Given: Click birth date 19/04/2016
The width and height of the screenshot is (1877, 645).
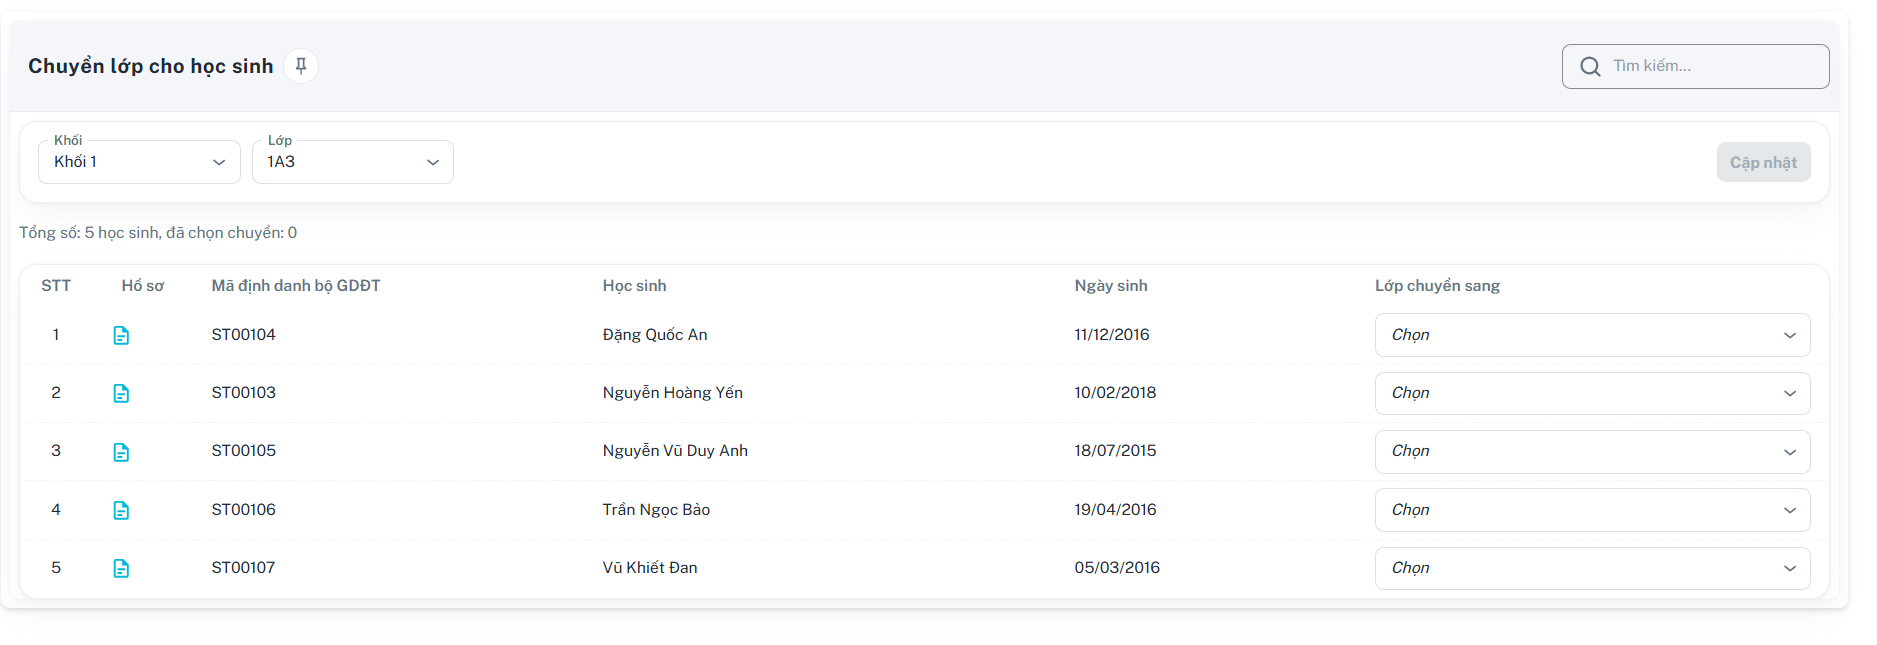Looking at the screenshot, I should (x=1115, y=510).
